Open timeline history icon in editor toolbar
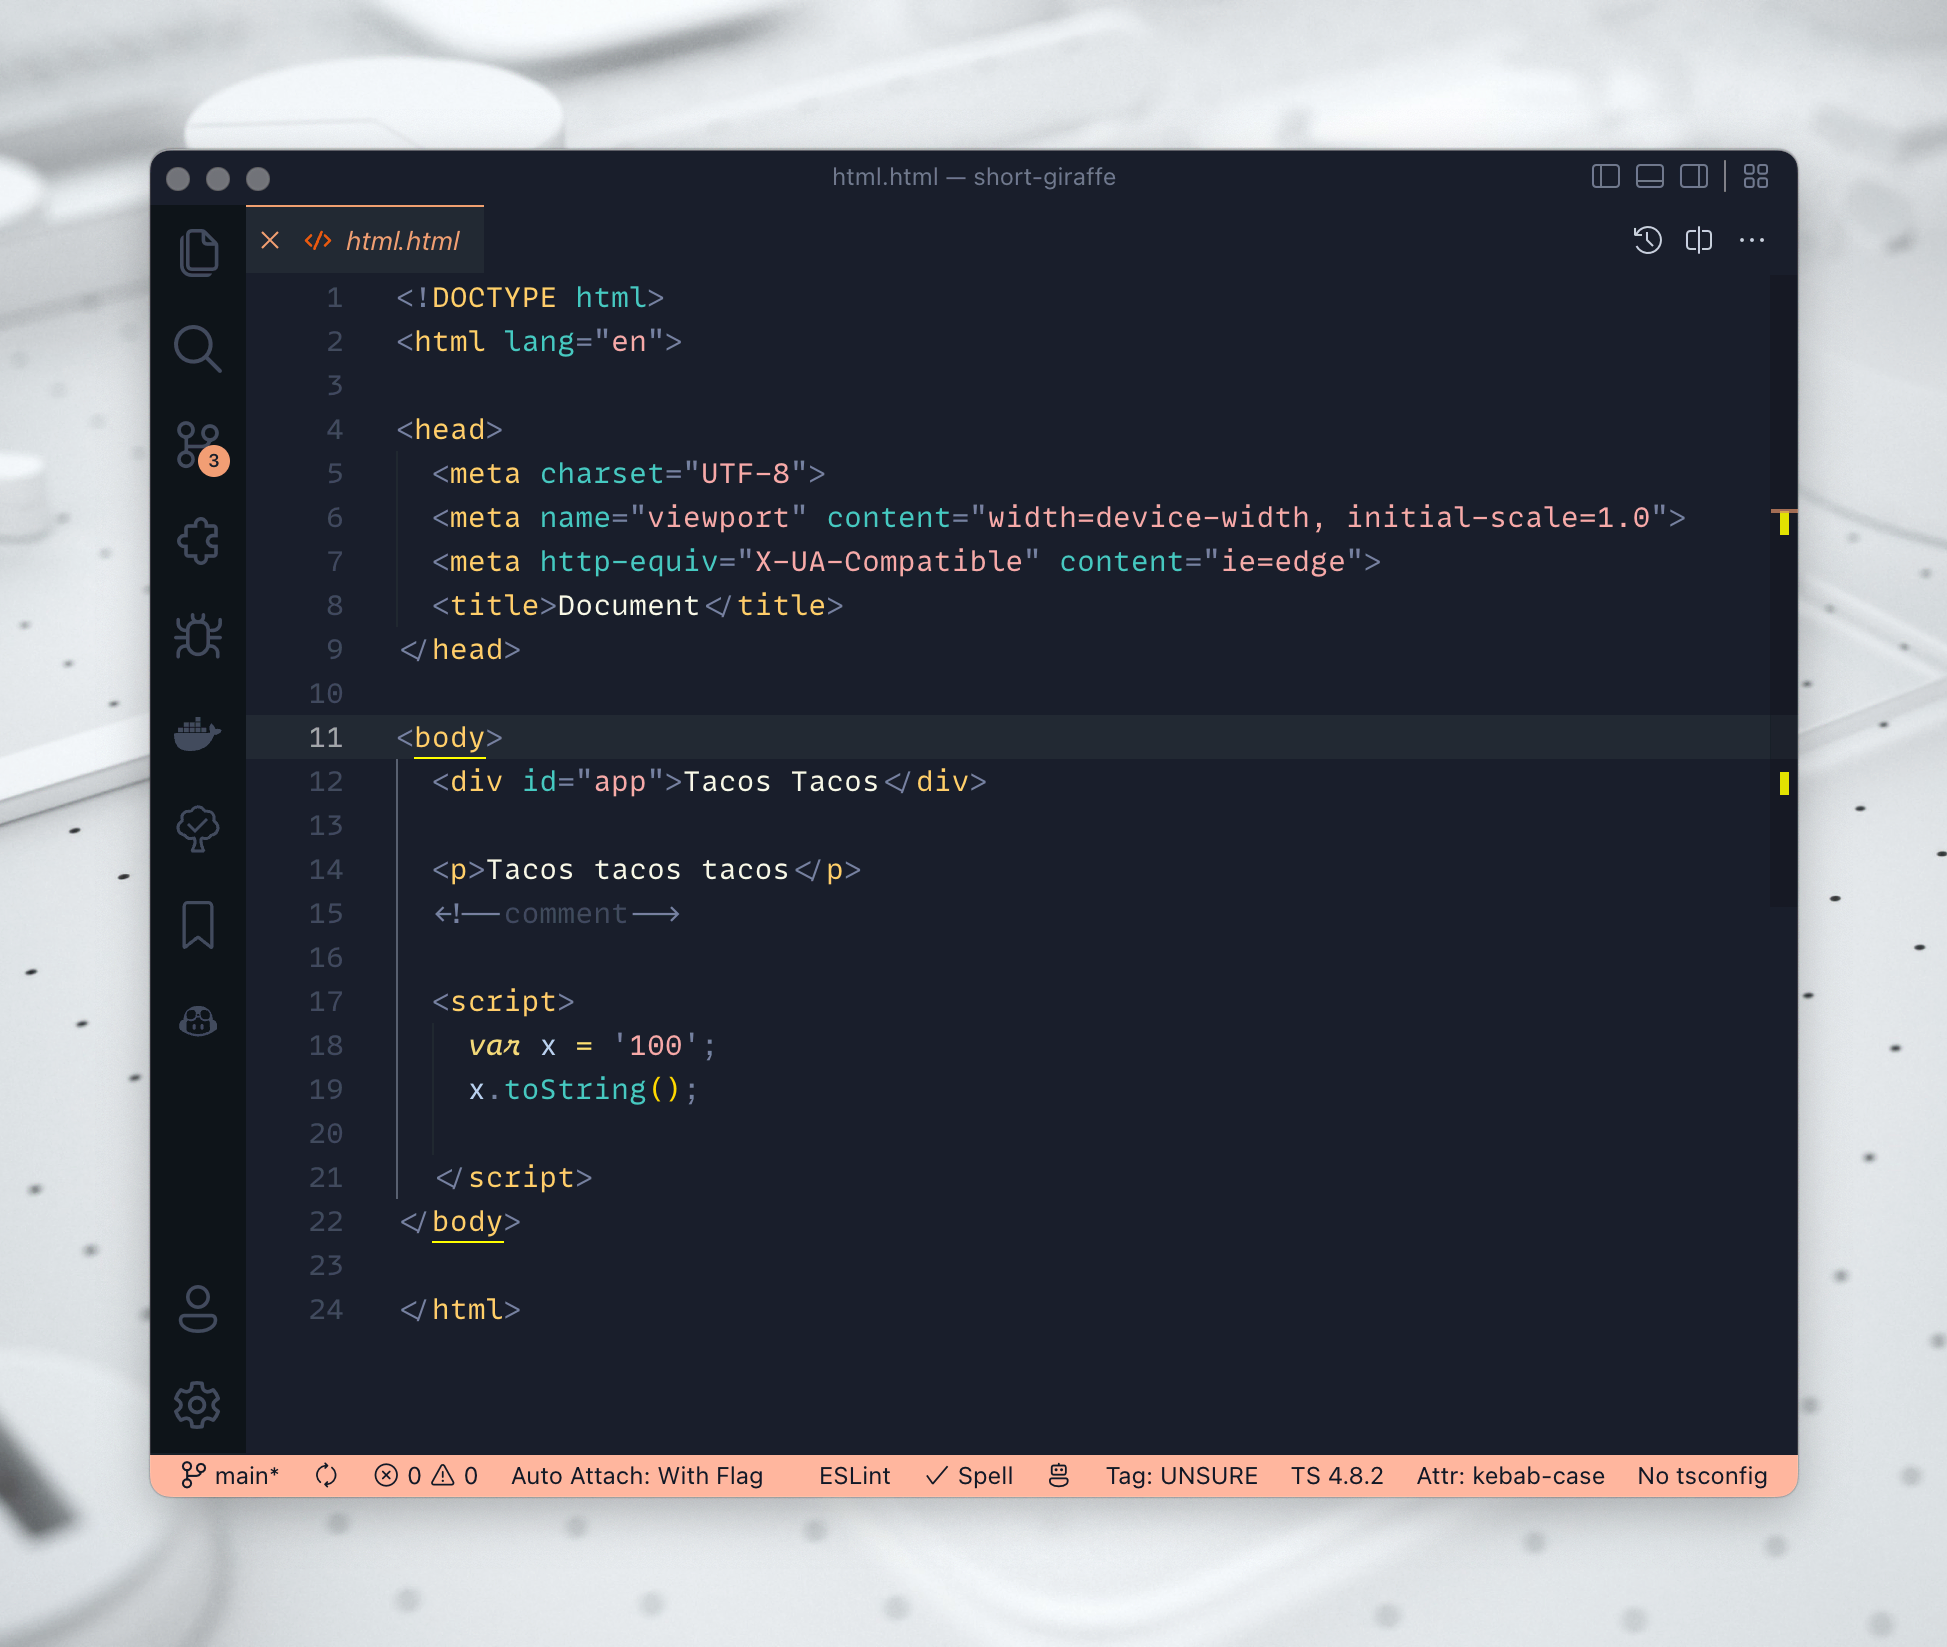Screen dimensions: 1947x1647 pos(1647,240)
